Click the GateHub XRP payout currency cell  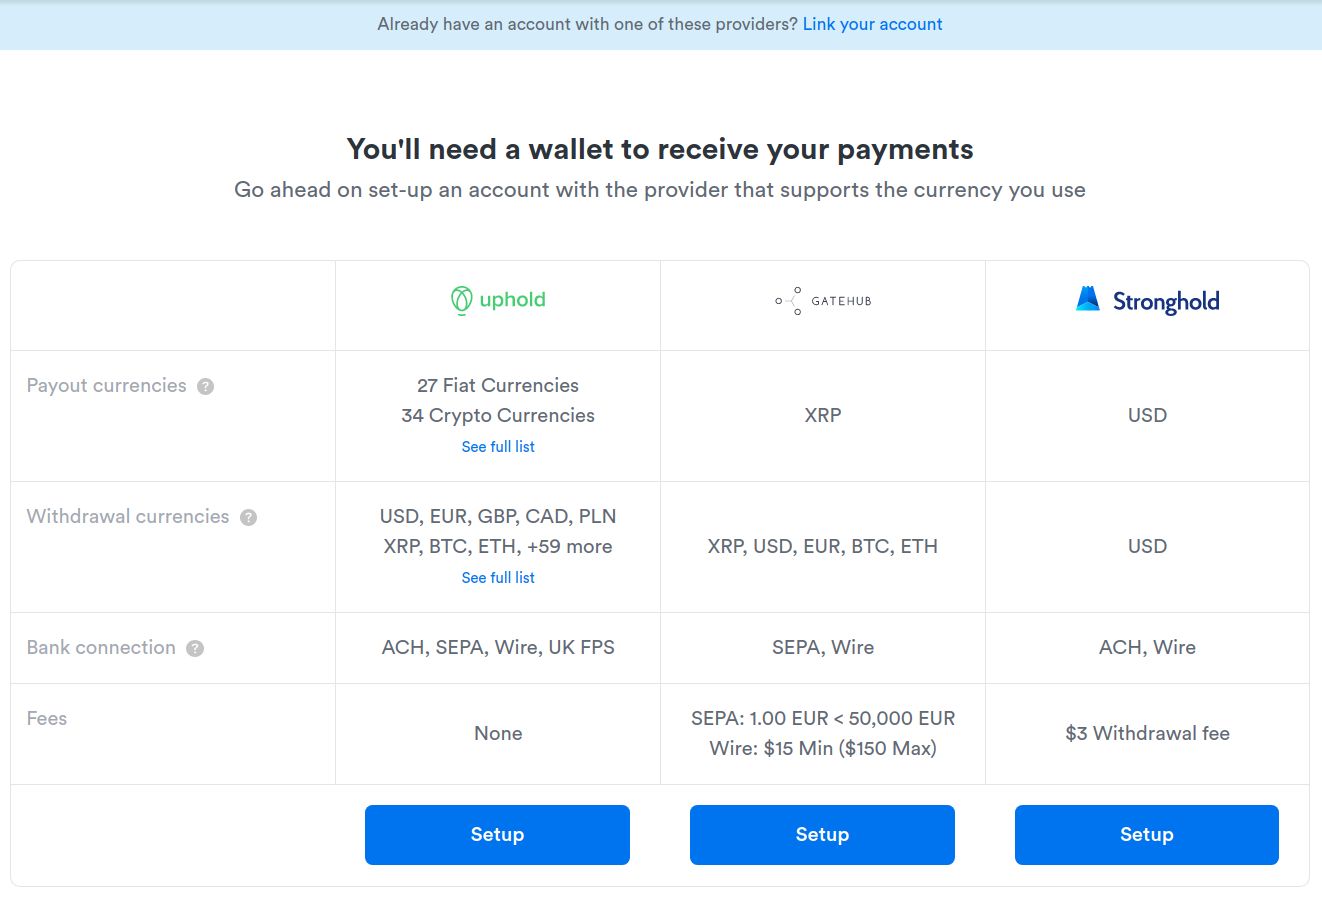click(823, 416)
